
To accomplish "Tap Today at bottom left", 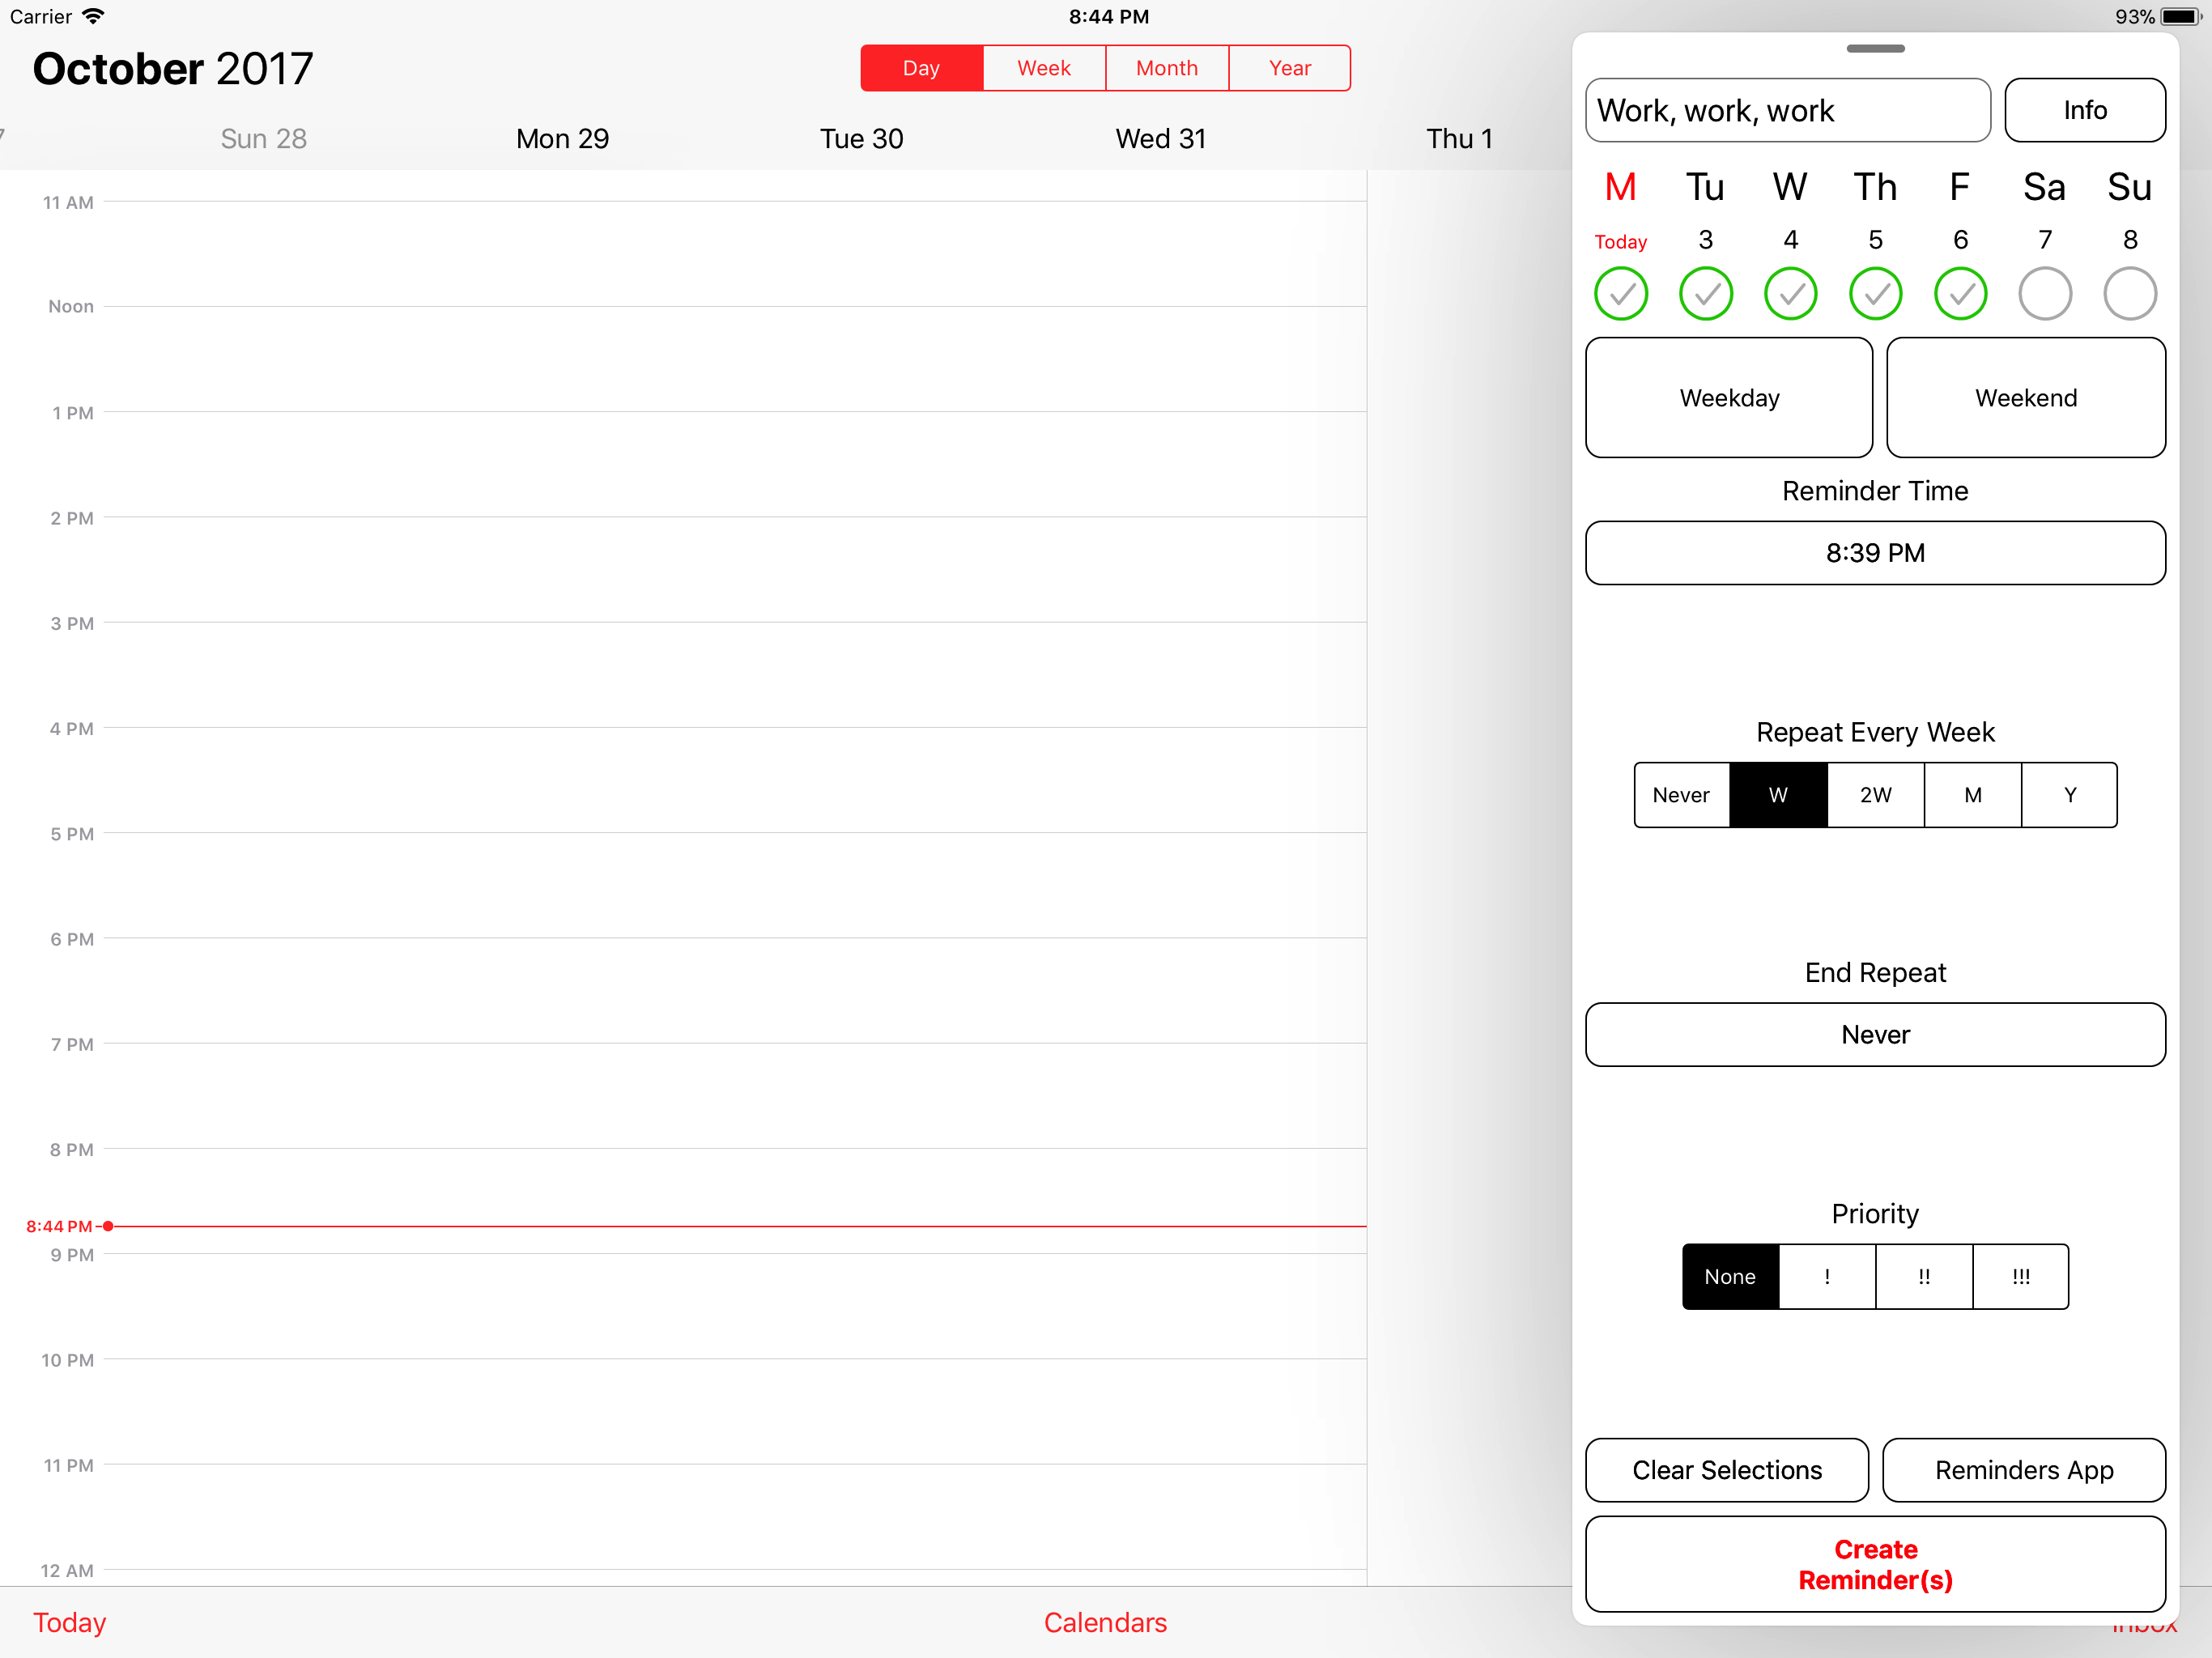I will point(70,1622).
